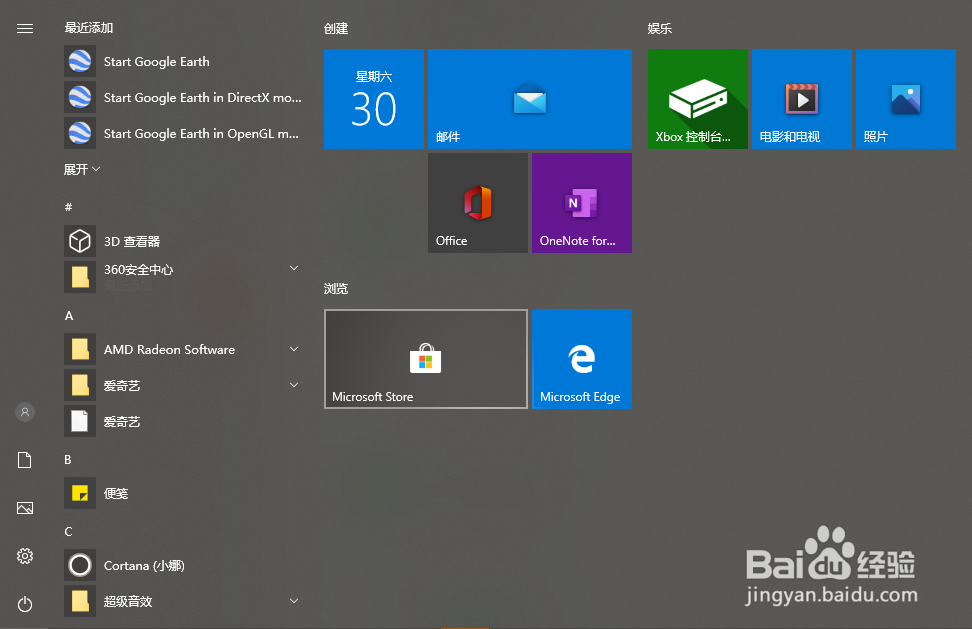The image size is (972, 629).
Task: Open the 爱奇艺 file entry with the white document icon
Action: pyautogui.click(x=184, y=421)
